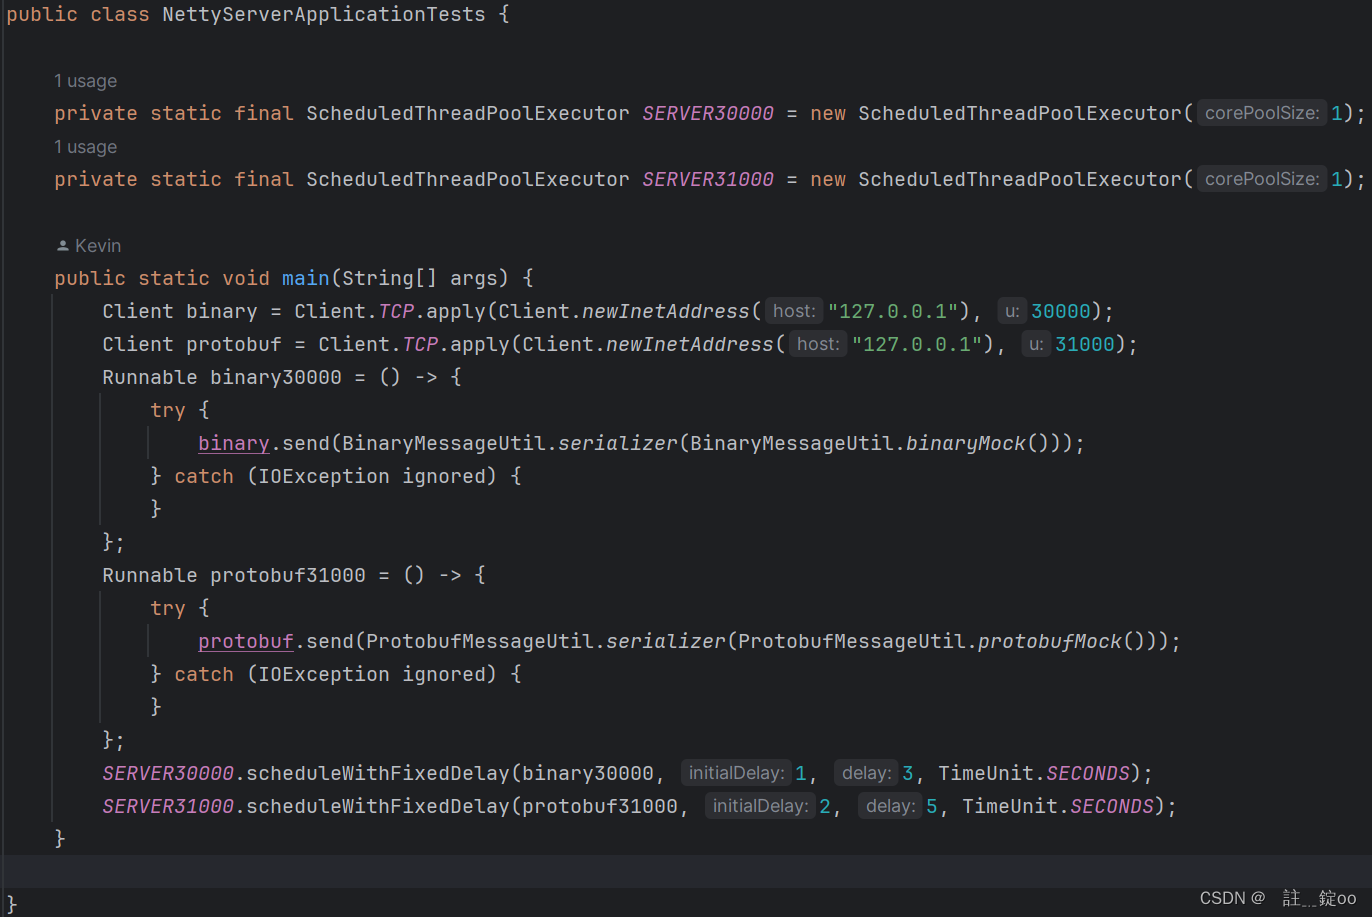1372x917 pixels.
Task: Open the '1 usage' hint above the SERVER30000 declaration
Action: [x=85, y=81]
